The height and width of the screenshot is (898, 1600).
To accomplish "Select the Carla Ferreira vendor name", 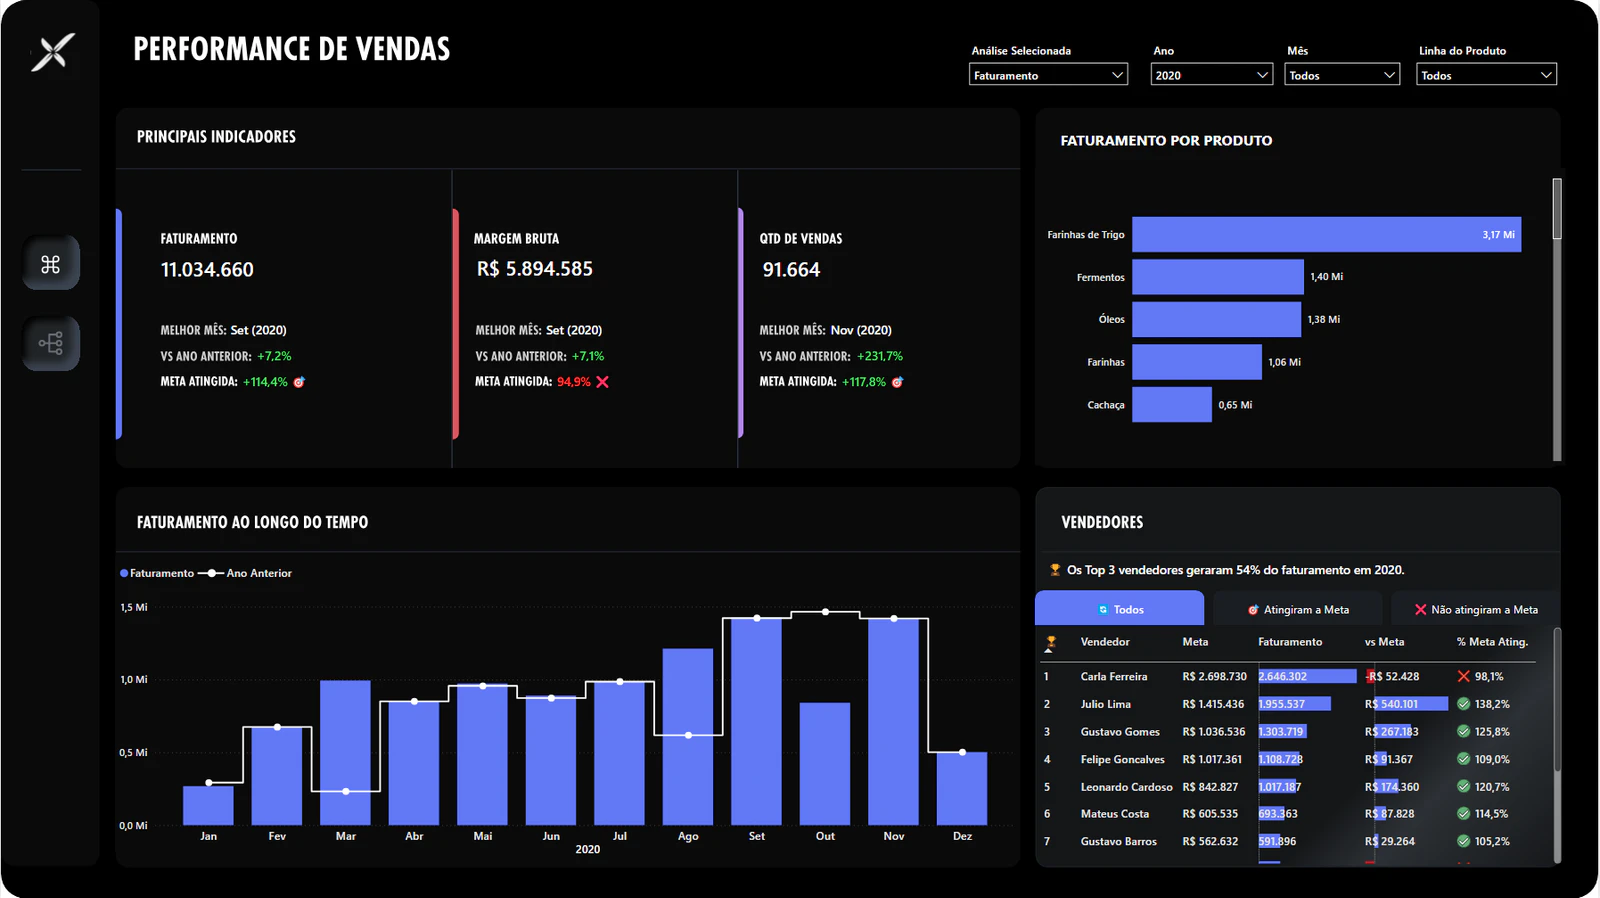I will pyautogui.click(x=1114, y=677).
